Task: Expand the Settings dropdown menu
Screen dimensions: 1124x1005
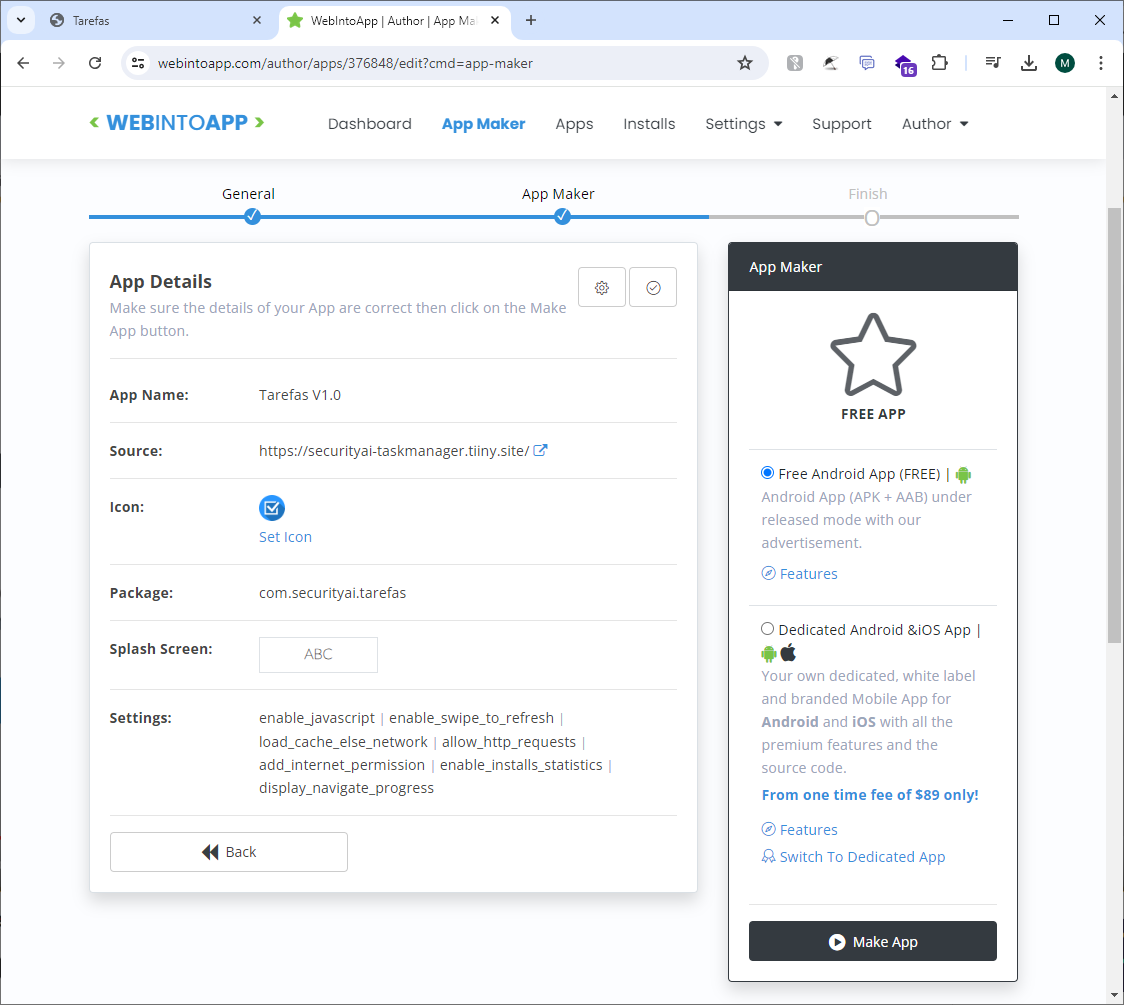Action: pos(743,124)
